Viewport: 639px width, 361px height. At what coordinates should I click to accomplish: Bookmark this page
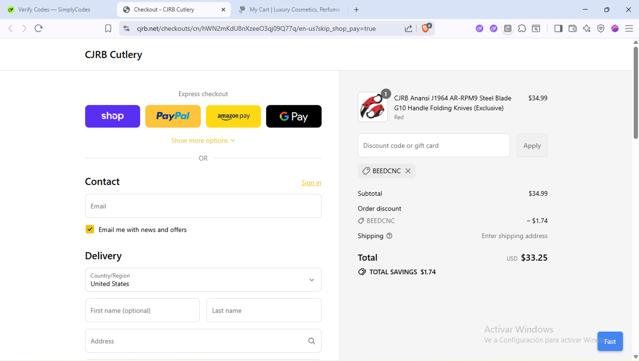tap(108, 28)
